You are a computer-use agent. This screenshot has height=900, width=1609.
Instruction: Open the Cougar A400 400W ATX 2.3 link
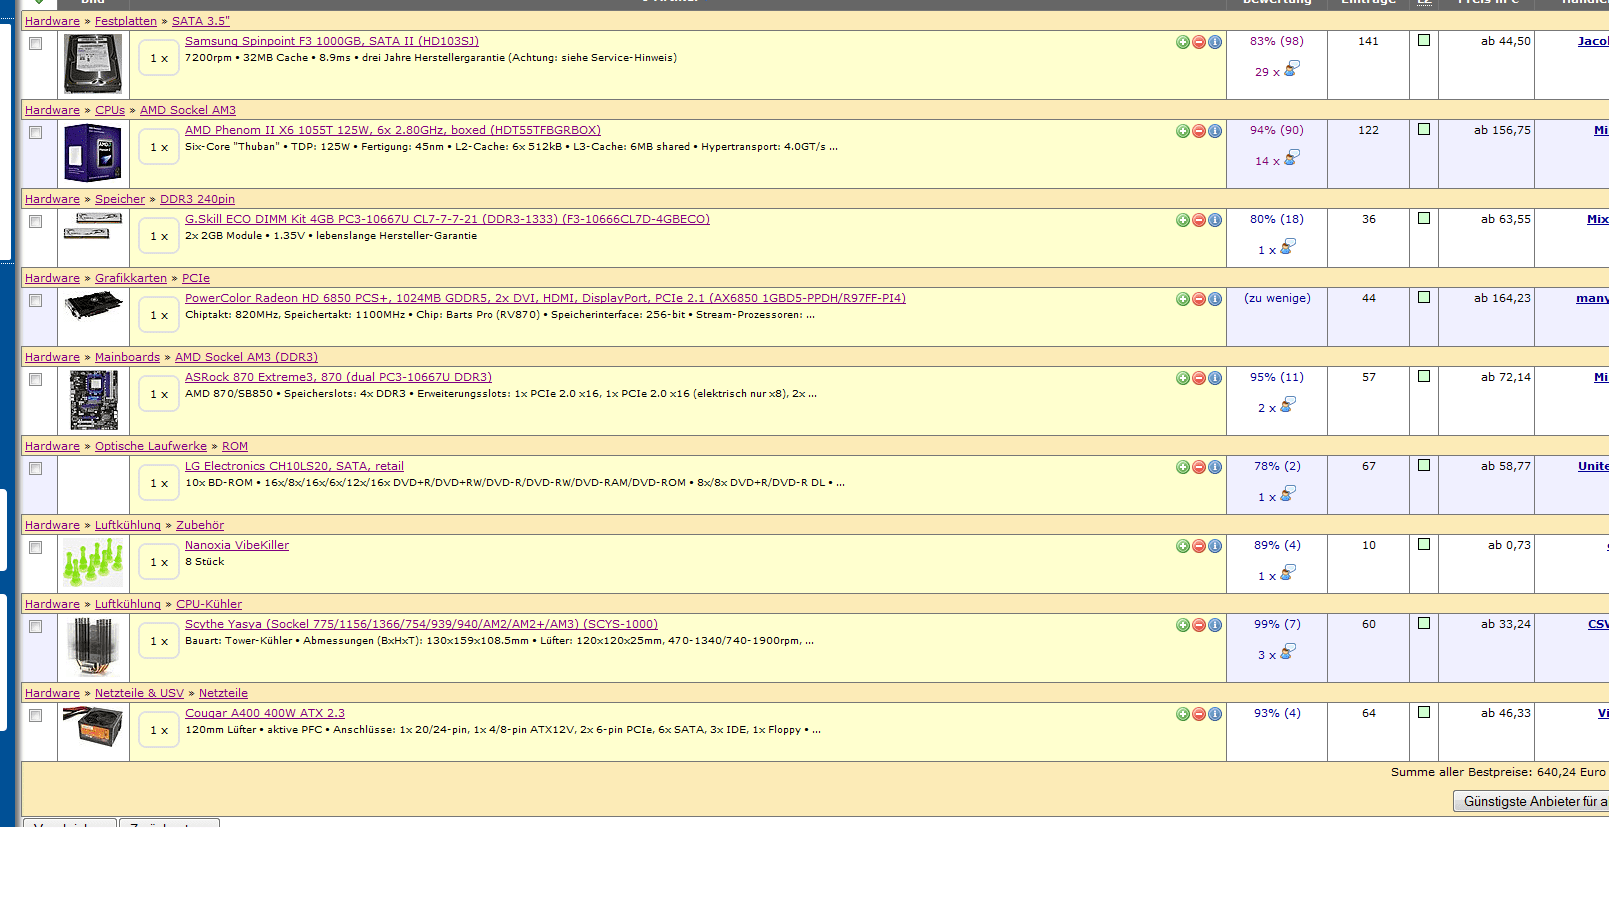click(x=265, y=714)
